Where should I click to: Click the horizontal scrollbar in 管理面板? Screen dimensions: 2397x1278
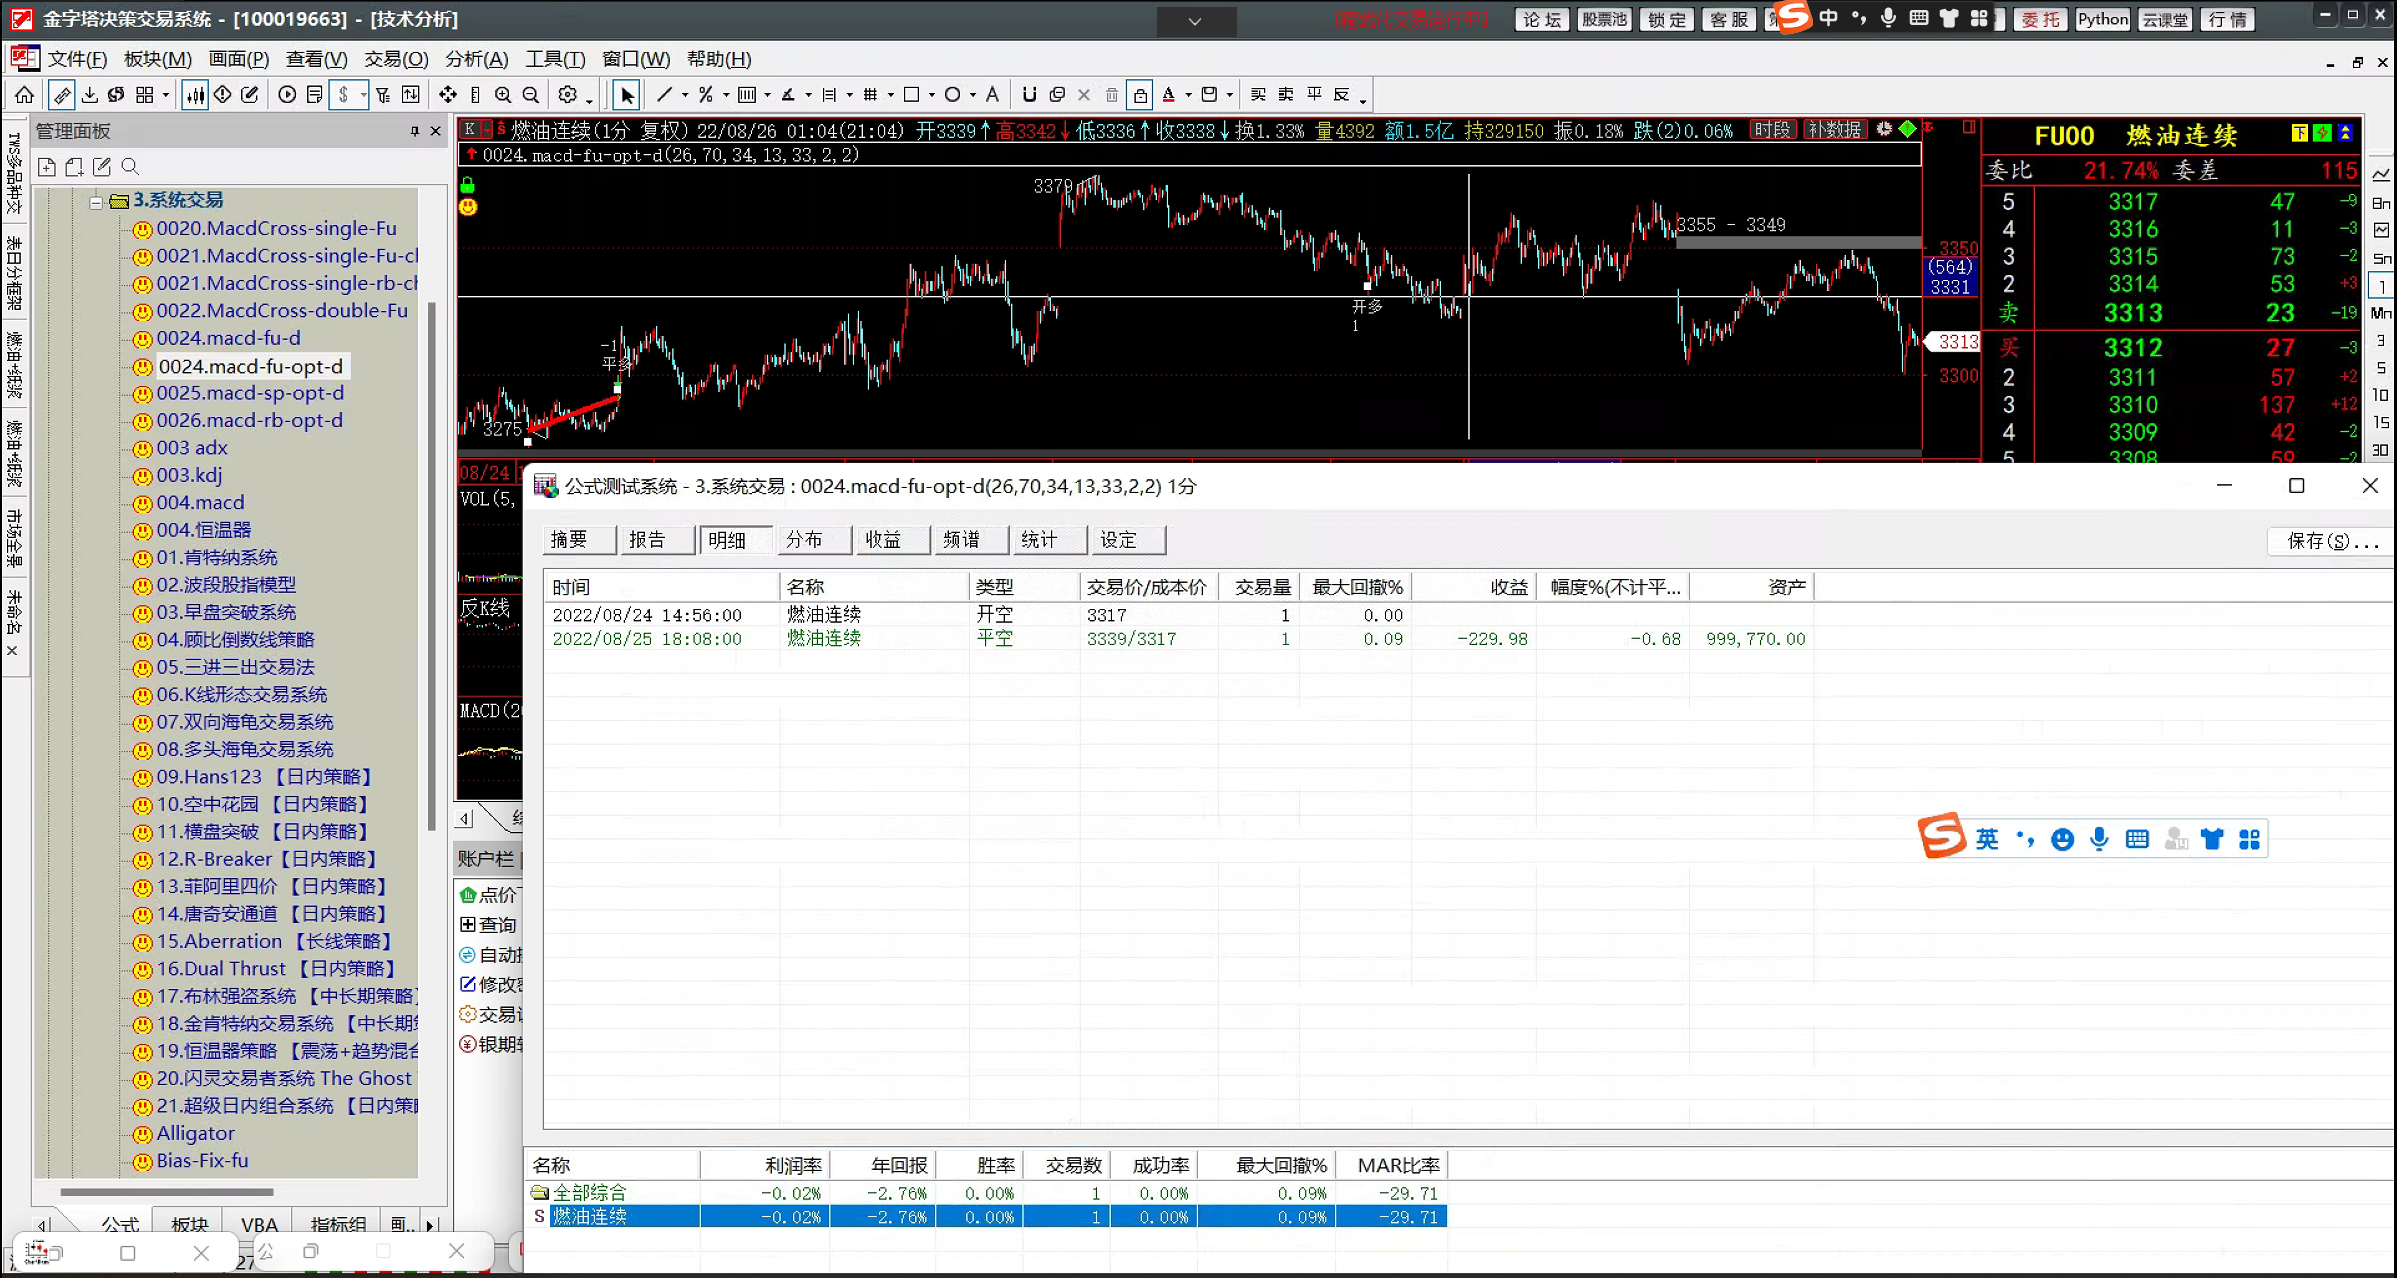(166, 1192)
